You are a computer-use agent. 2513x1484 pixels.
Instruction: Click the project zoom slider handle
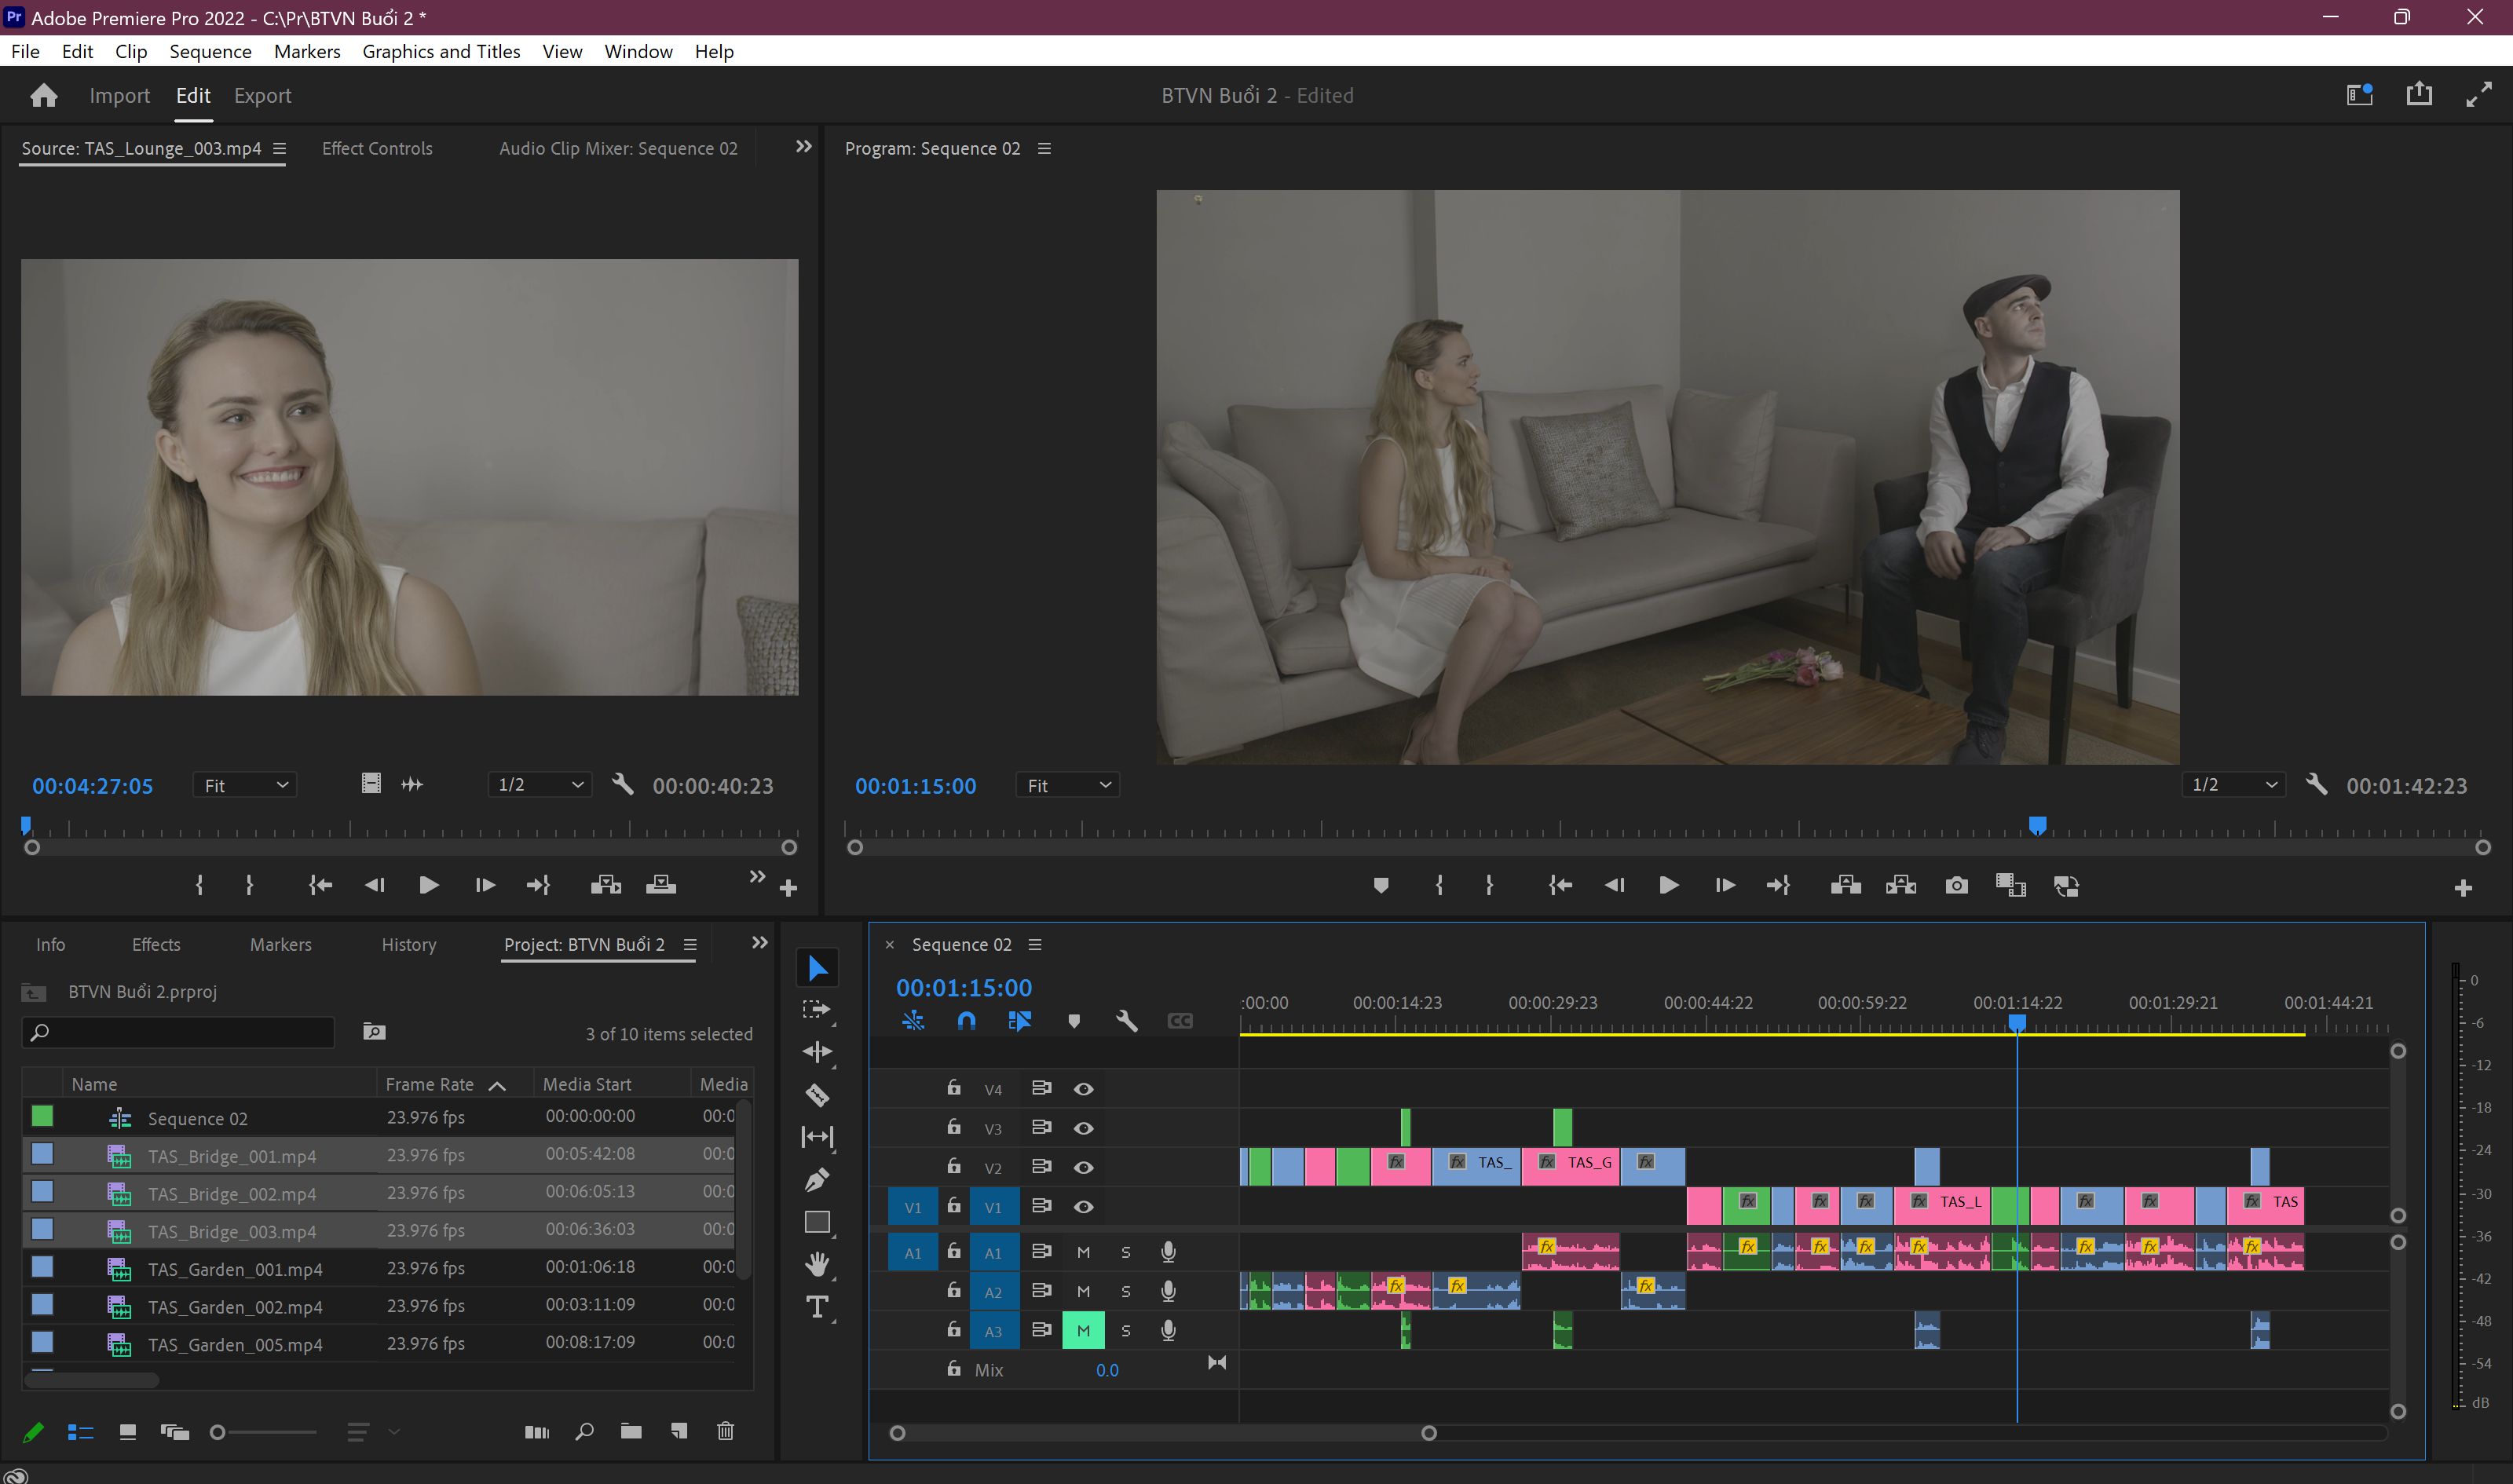pos(217,1433)
